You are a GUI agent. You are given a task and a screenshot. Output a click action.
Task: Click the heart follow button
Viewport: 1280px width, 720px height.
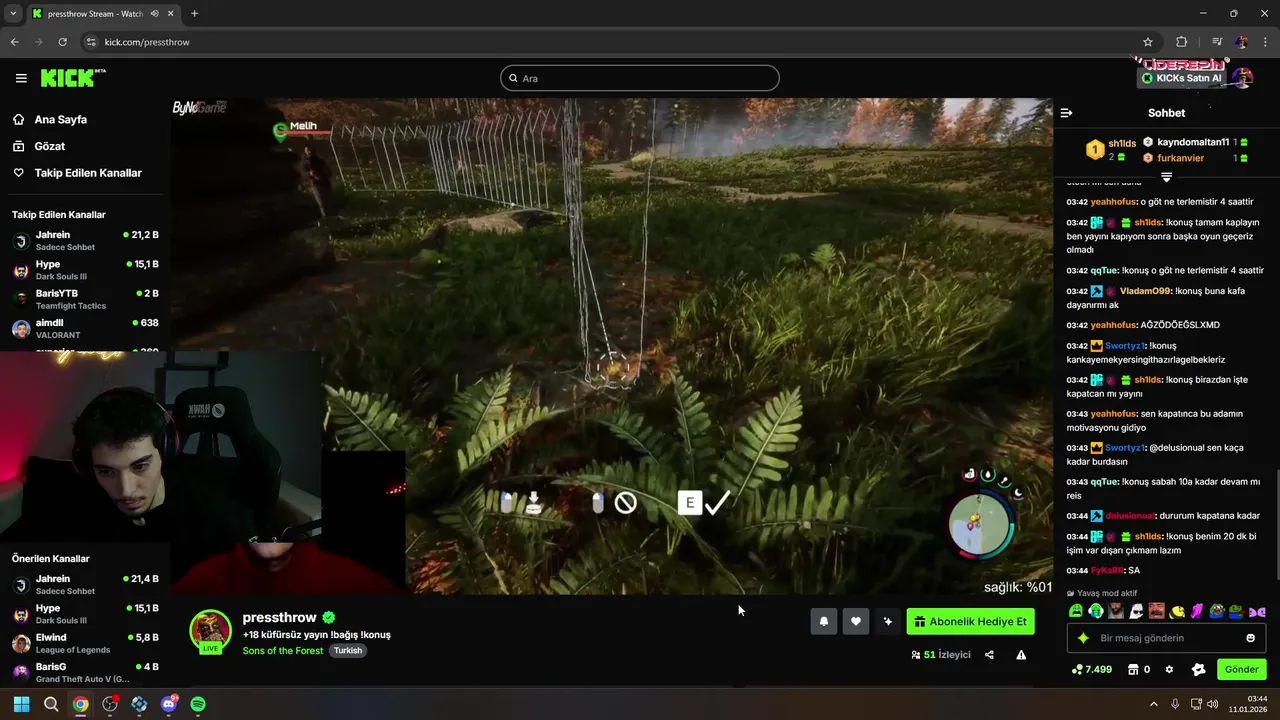tap(855, 621)
